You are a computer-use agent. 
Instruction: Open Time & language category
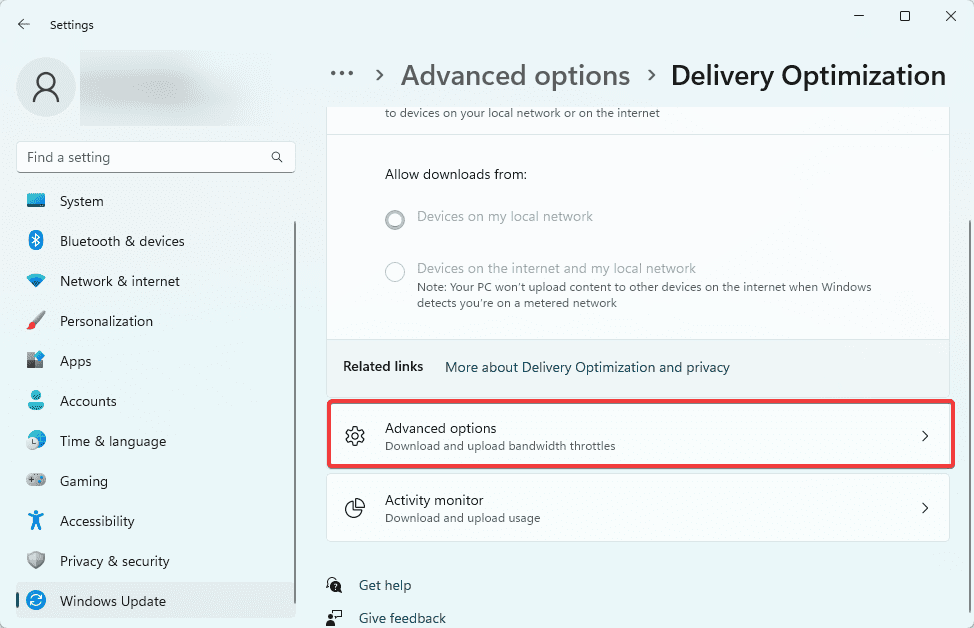(x=155, y=440)
